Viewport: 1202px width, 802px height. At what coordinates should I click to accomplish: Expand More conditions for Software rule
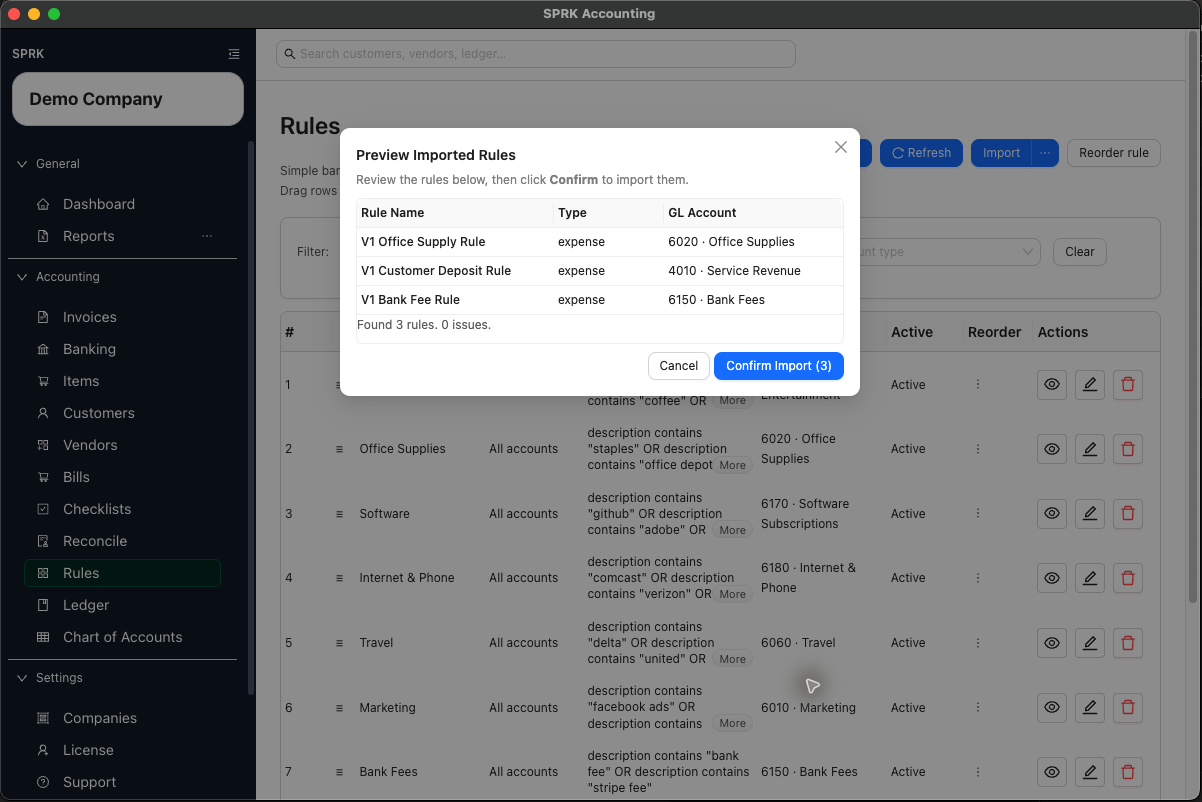732,530
